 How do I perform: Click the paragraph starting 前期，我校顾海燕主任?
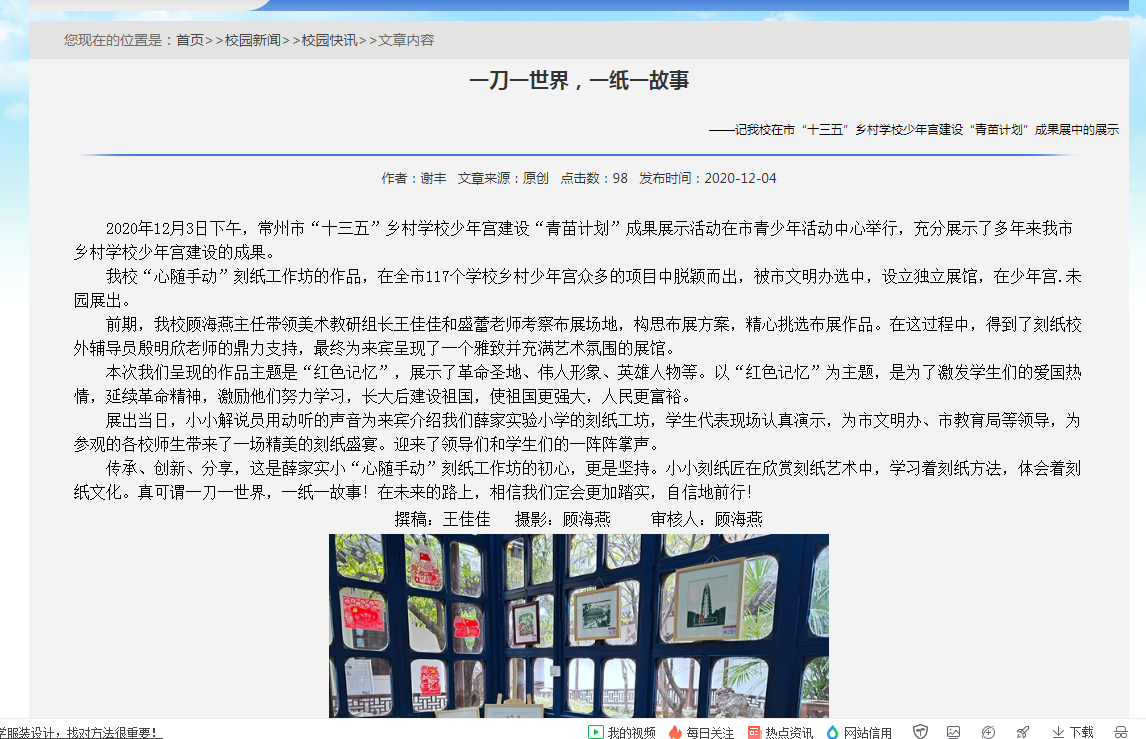[x=577, y=336]
